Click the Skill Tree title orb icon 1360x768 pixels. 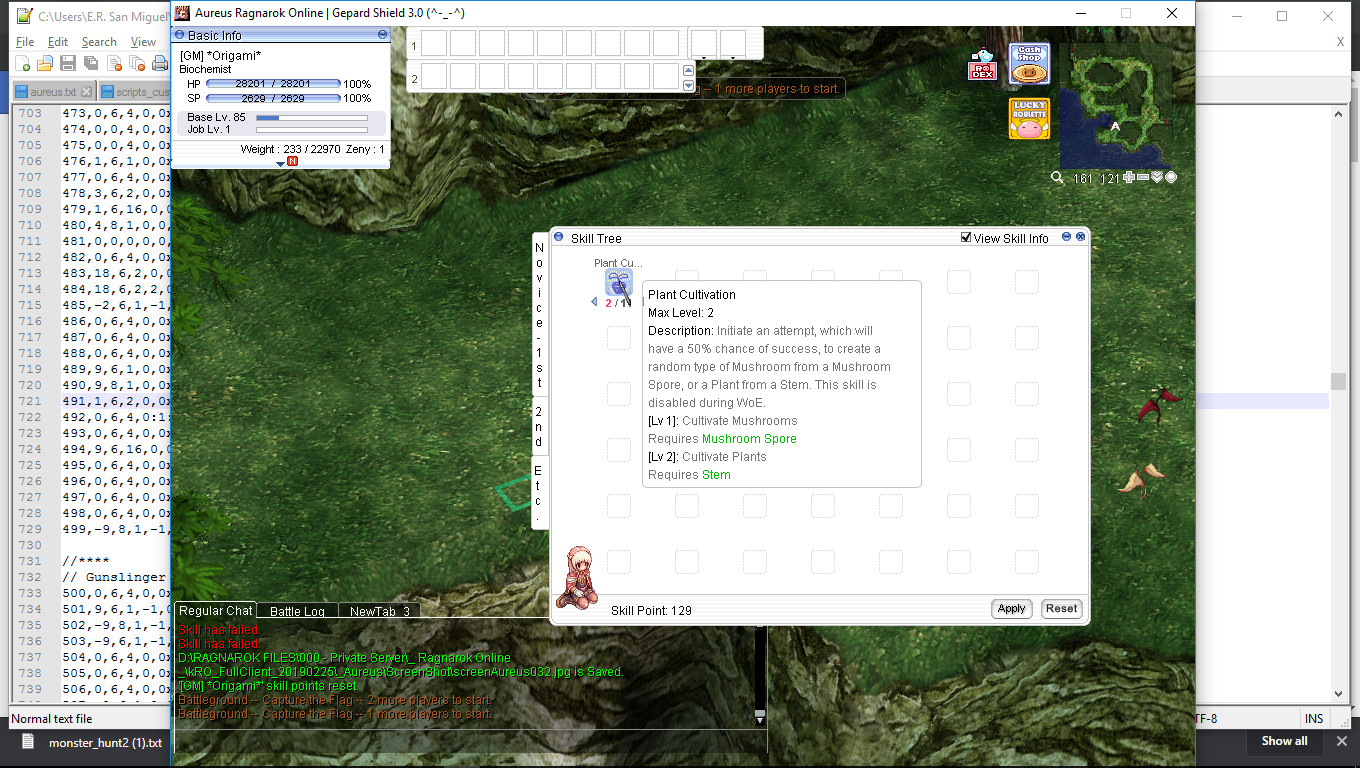(559, 238)
